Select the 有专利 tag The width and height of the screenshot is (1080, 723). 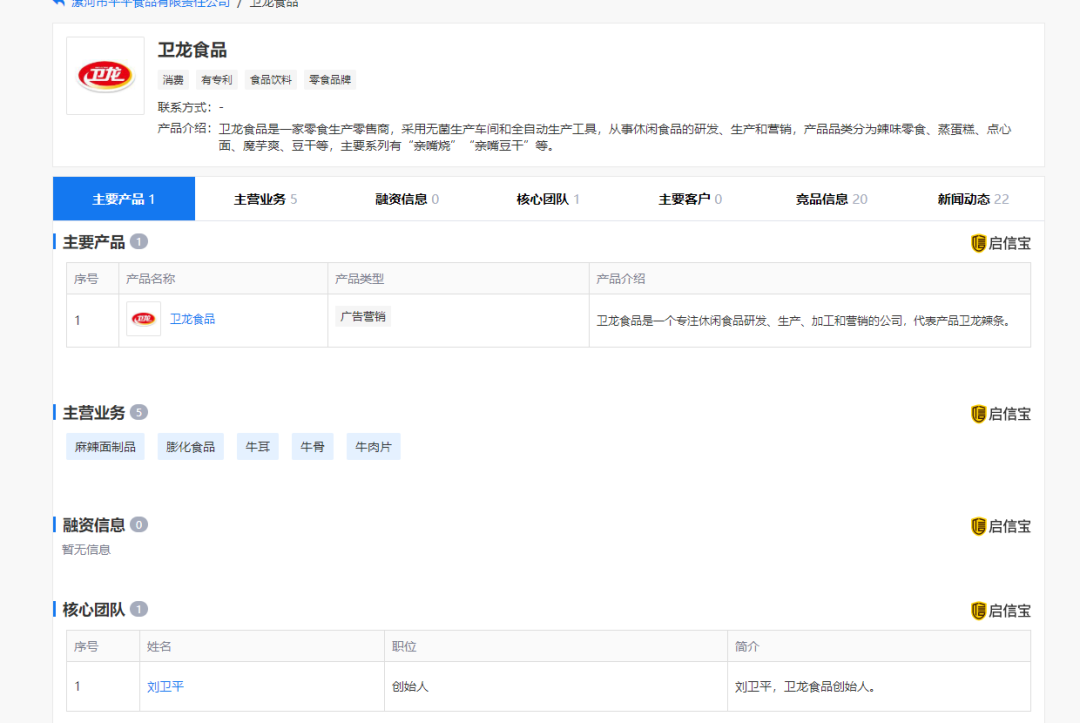[x=216, y=79]
